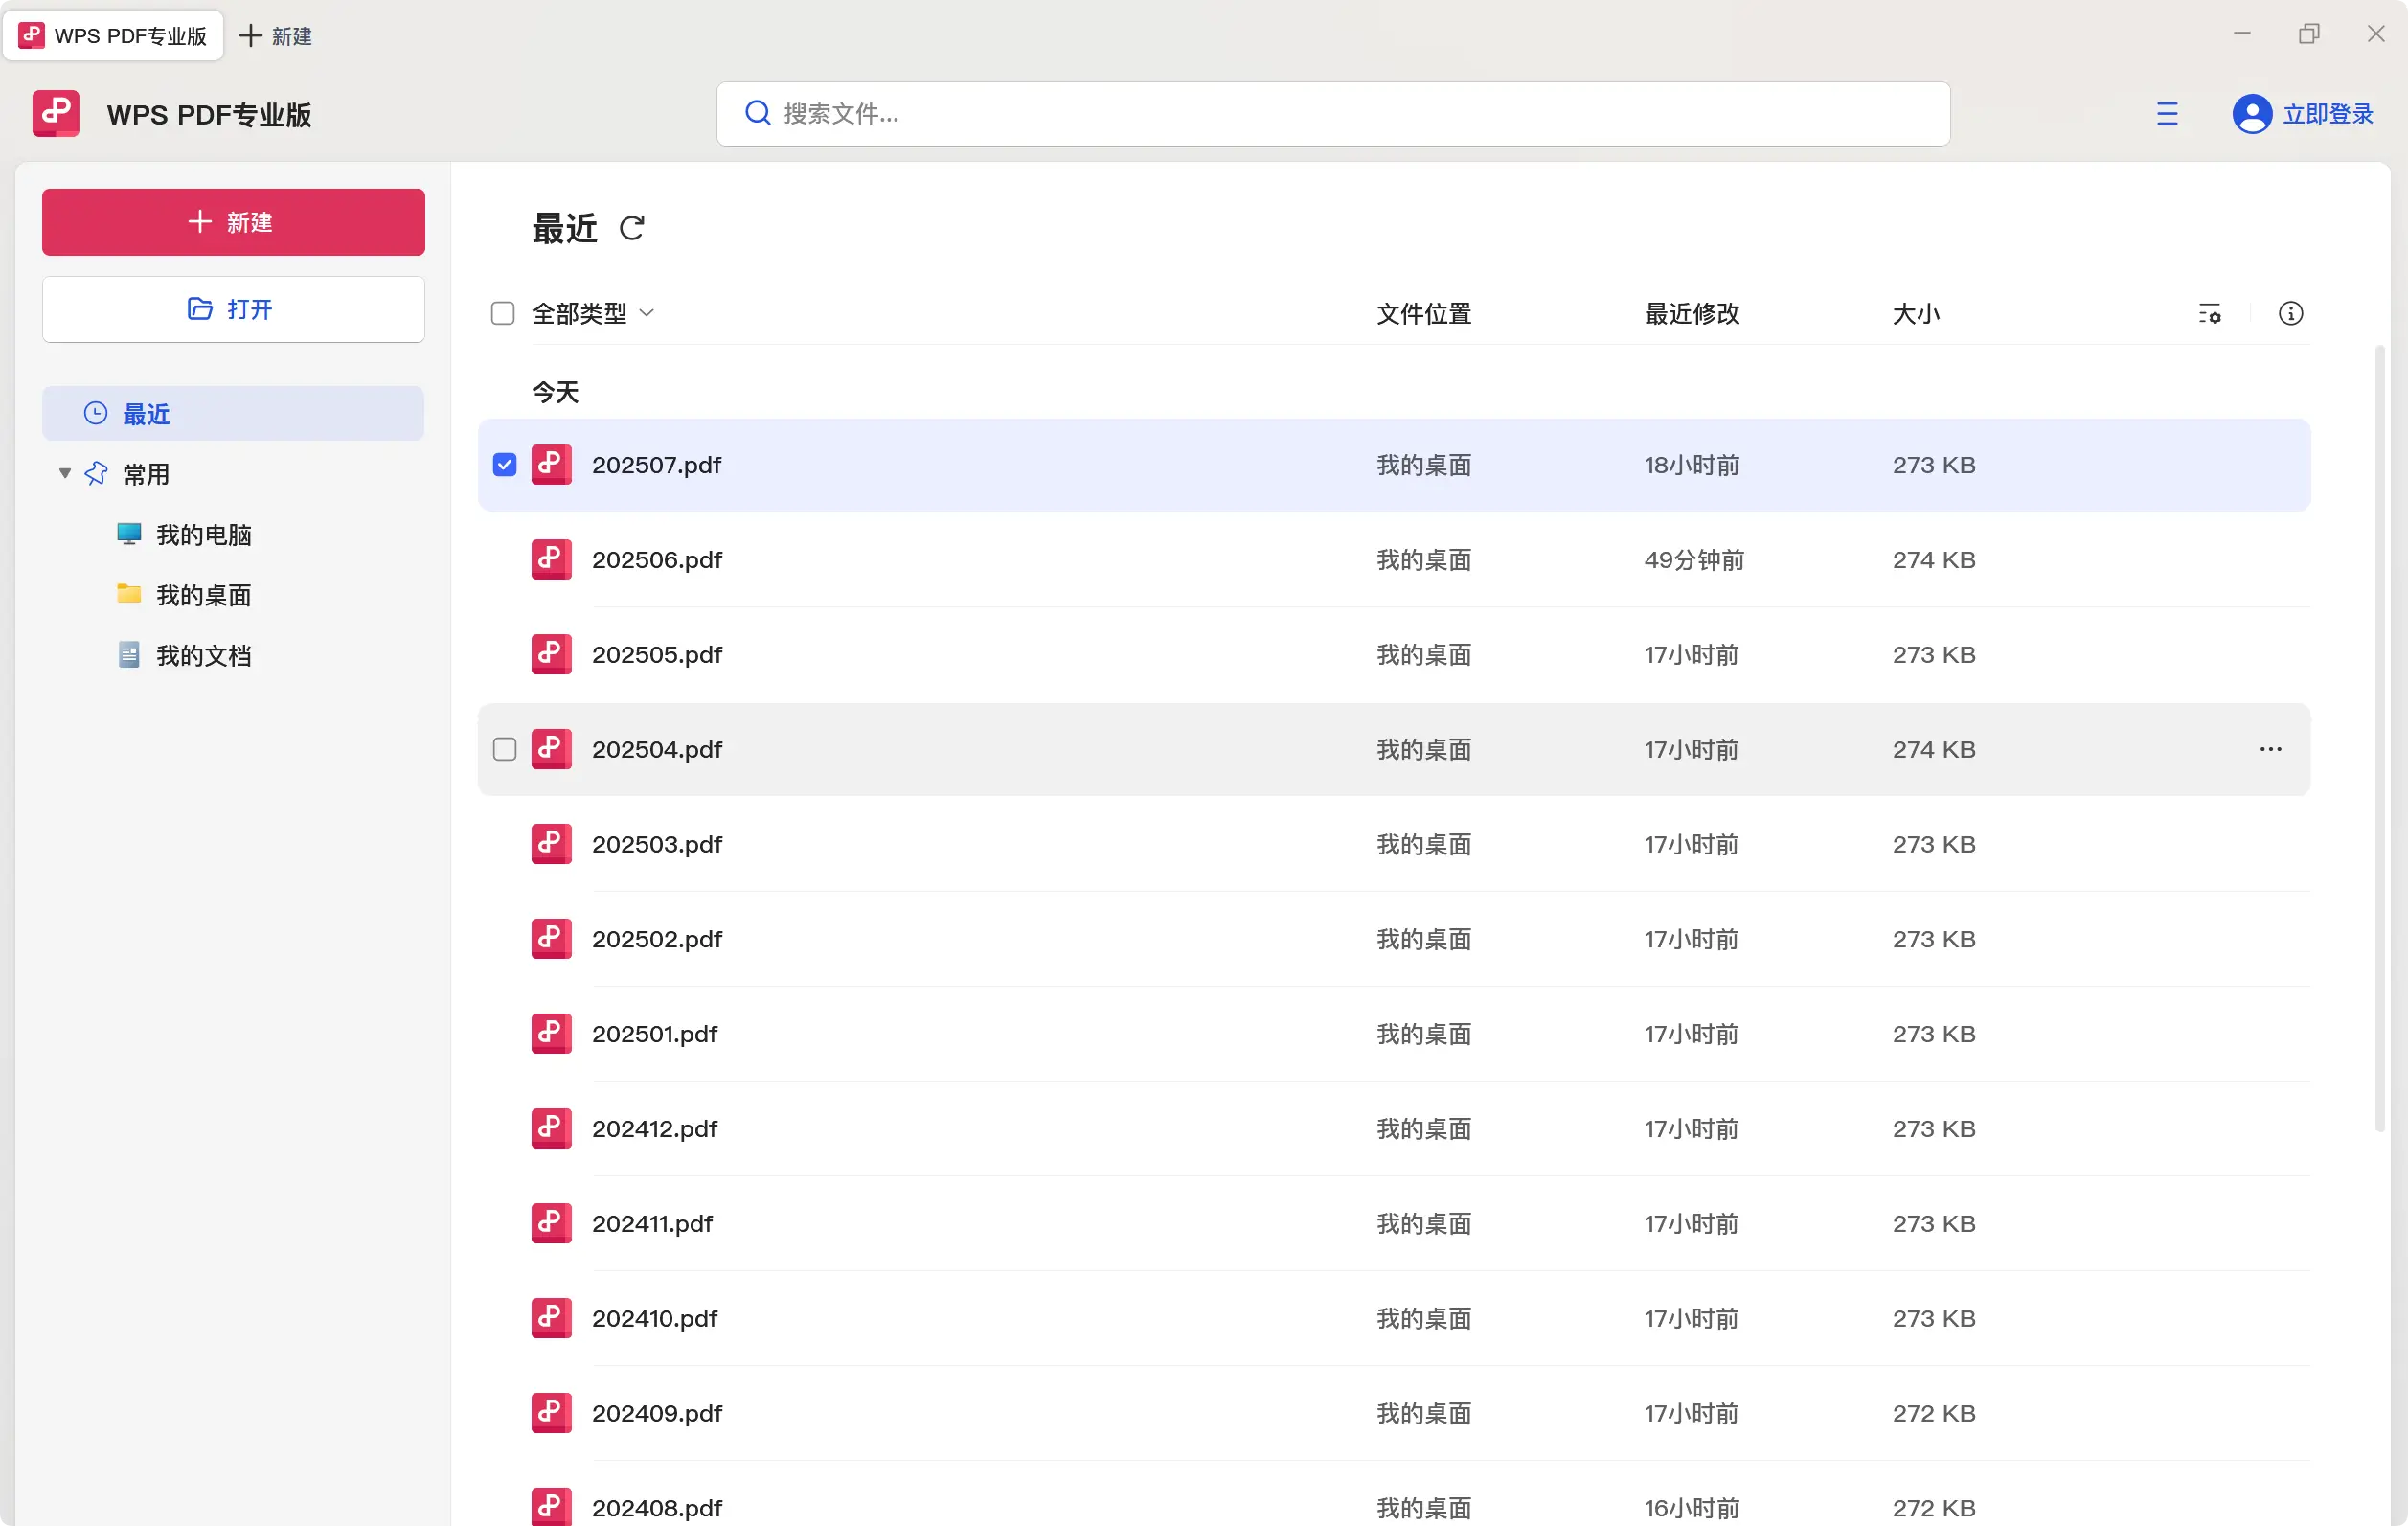Open the list display settings icon

pos(2210,313)
